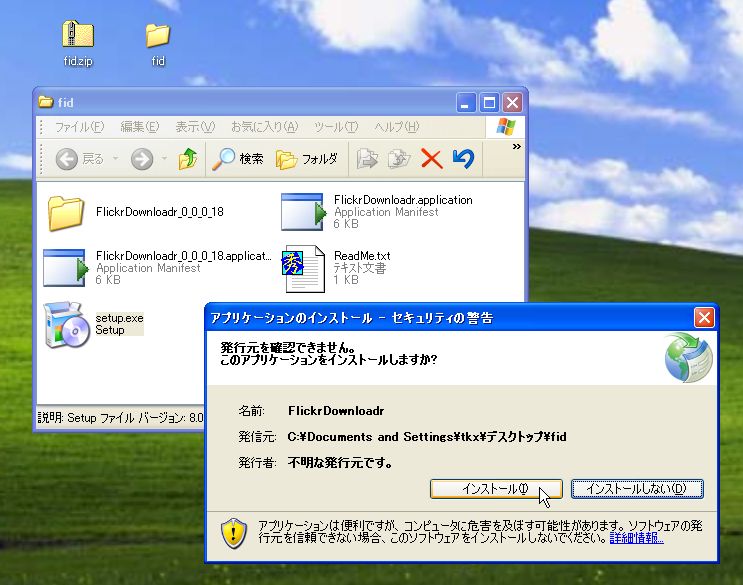Screen dimensions: 743x585
Task: Maximize the fid Explorer window
Action: coord(489,102)
